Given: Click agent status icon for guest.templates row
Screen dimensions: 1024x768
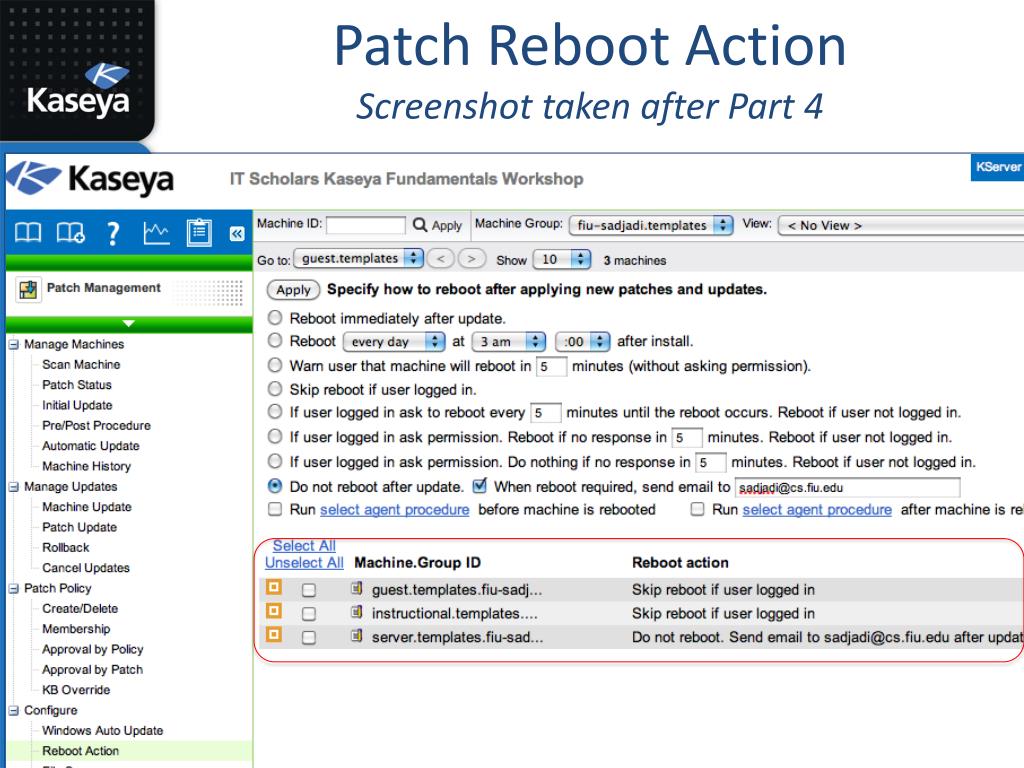Looking at the screenshot, I should [274, 587].
